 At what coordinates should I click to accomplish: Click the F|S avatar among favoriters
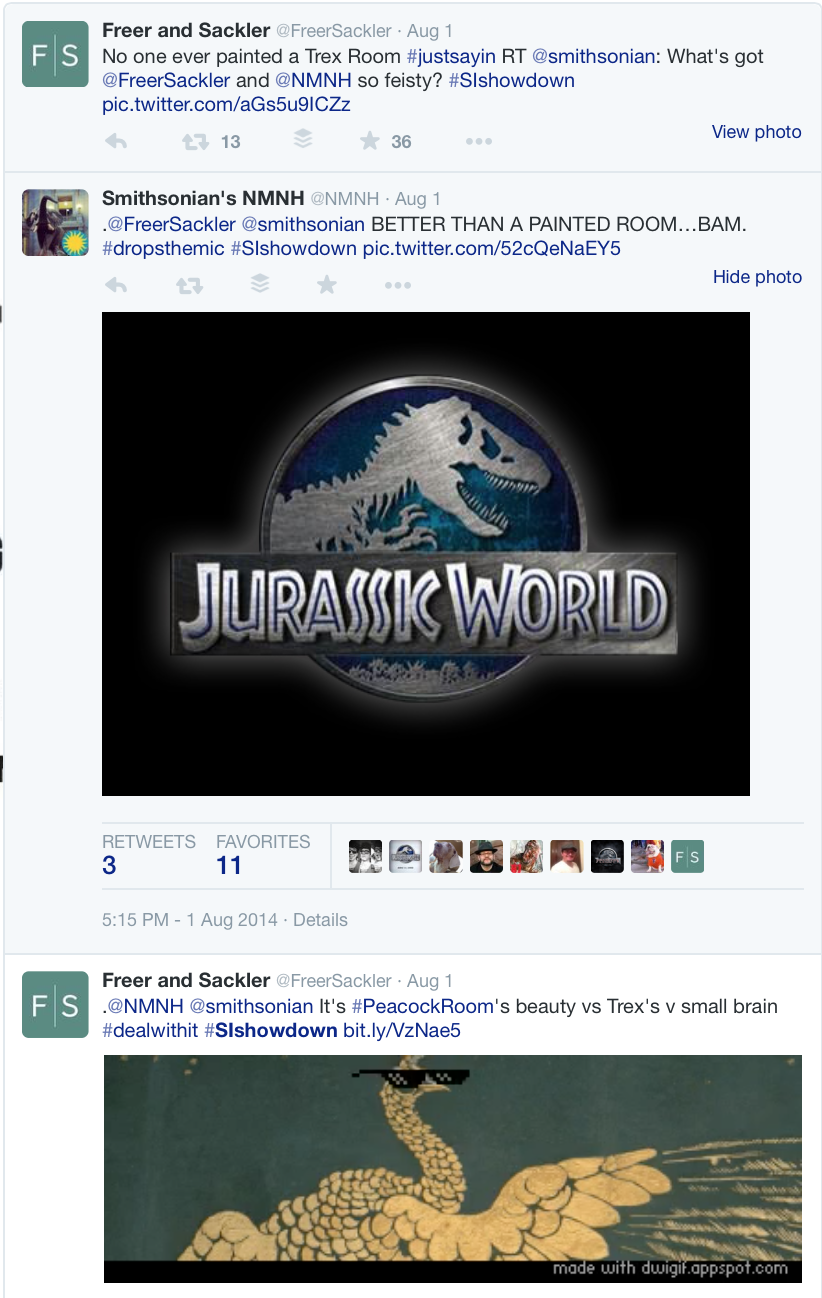[687, 857]
